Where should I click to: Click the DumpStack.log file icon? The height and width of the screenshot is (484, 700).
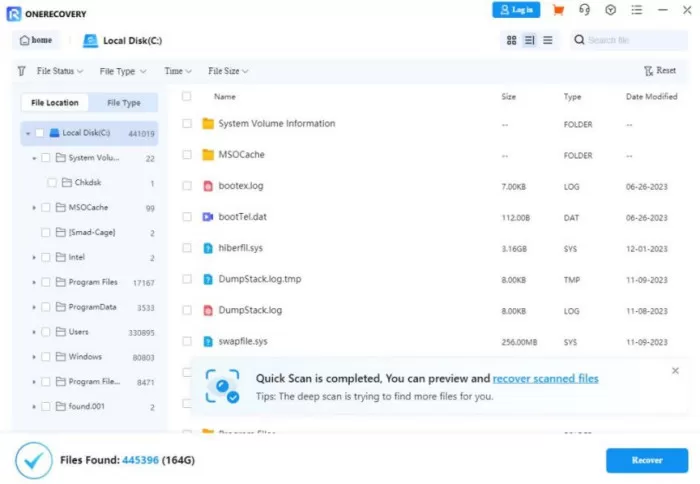point(208,310)
